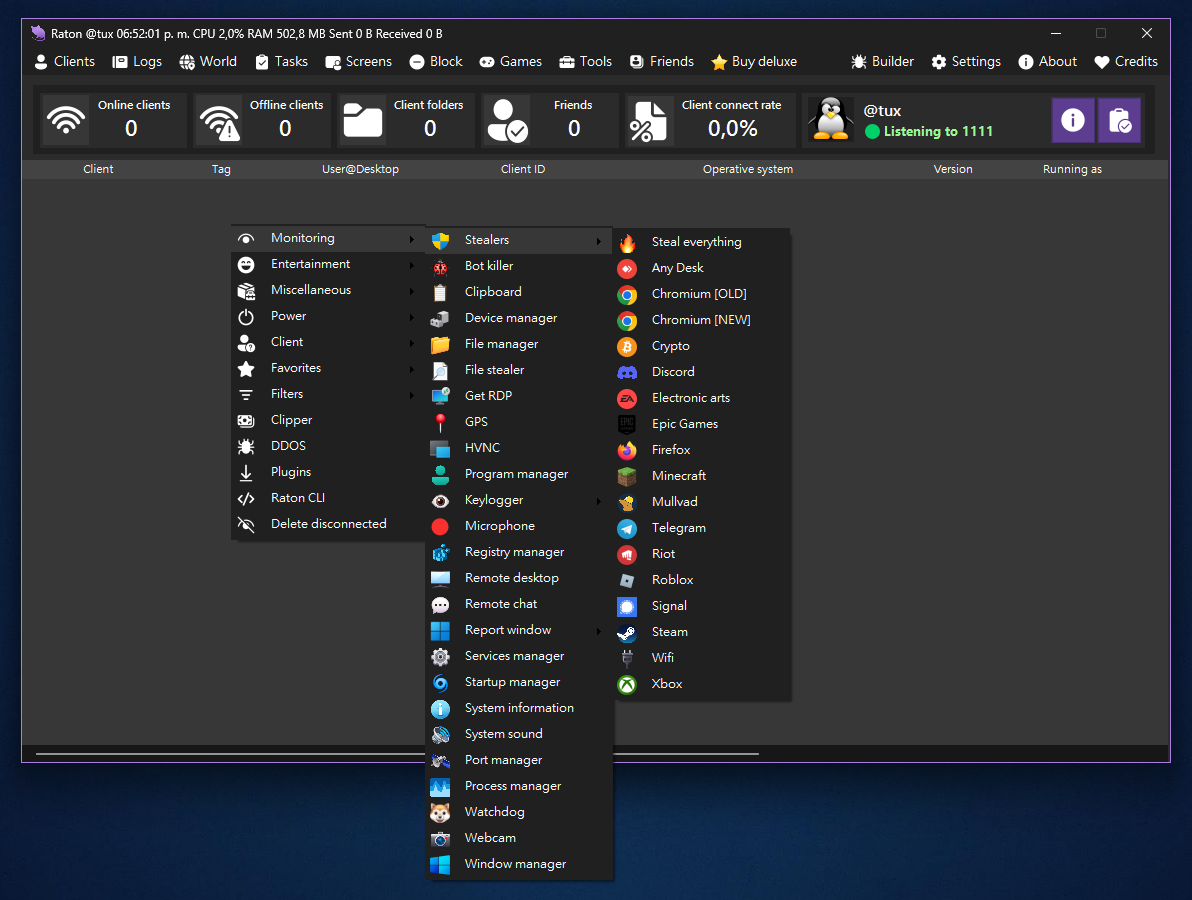
Task: Click the Firefox icon in the submenu
Action: pos(627,451)
